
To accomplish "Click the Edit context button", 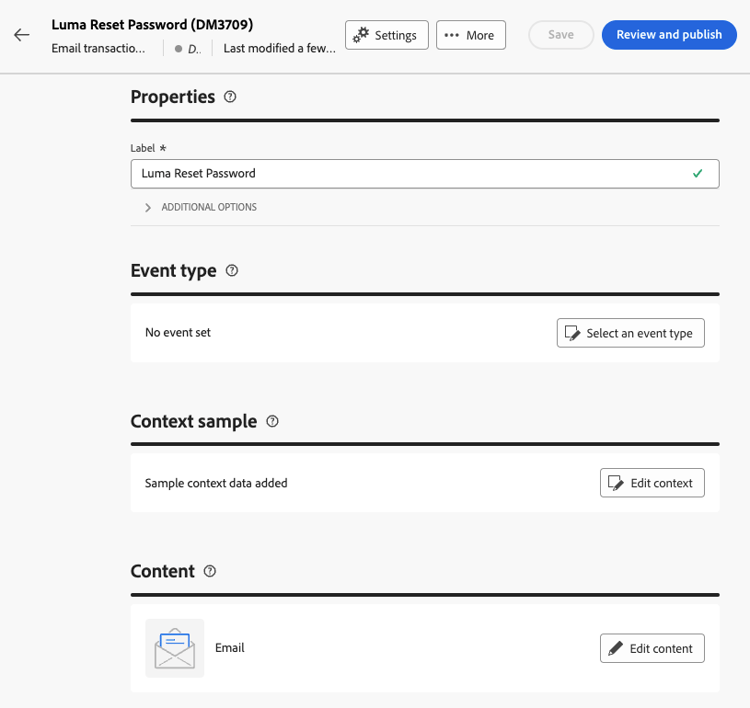I will click(652, 483).
